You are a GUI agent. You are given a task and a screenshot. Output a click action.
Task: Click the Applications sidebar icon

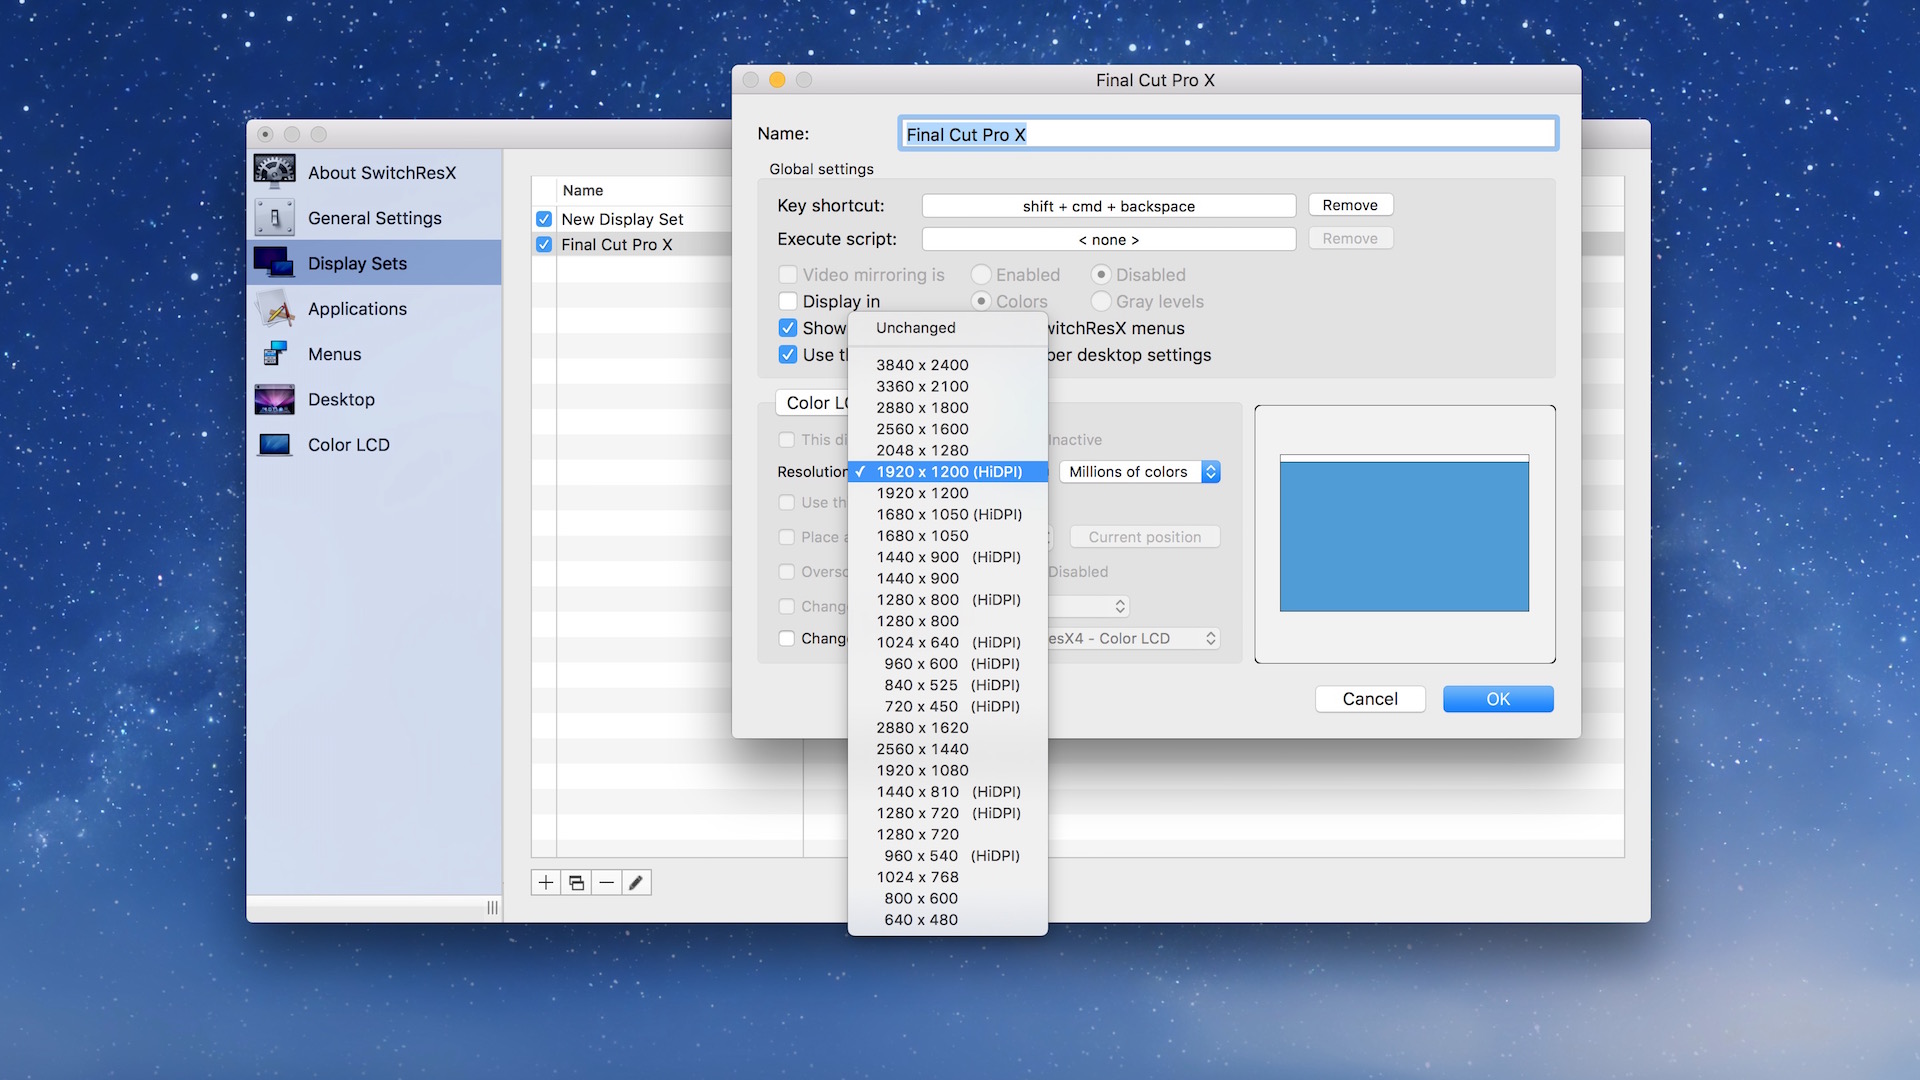pyautogui.click(x=274, y=309)
